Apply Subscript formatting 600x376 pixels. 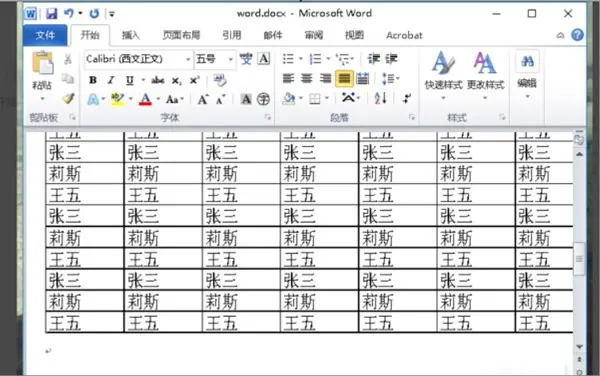pos(176,81)
